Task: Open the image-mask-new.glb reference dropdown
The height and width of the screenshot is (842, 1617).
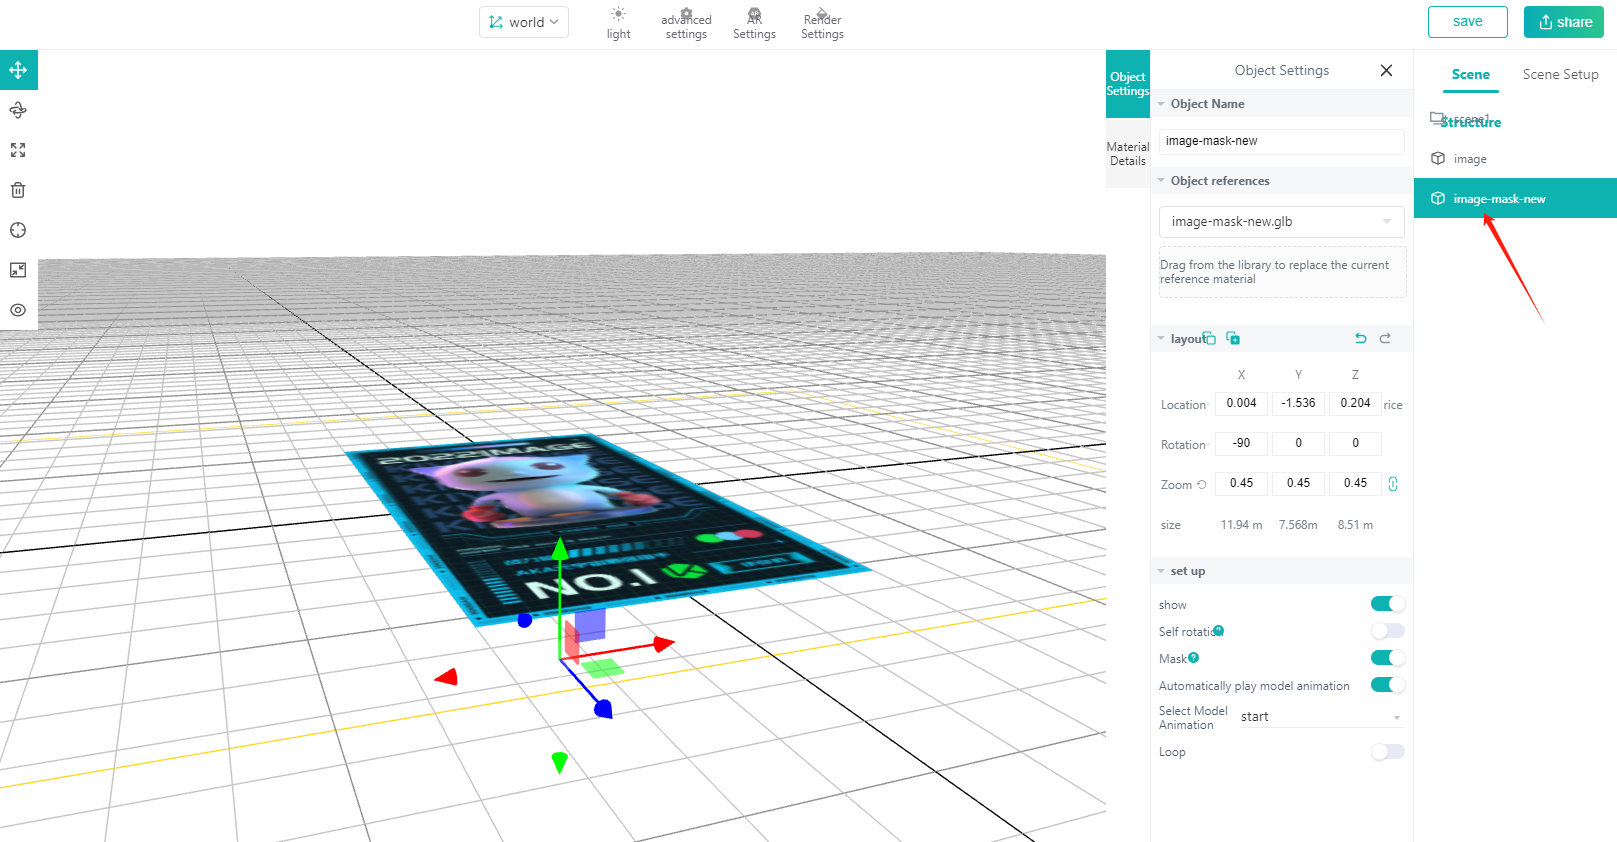Action: [1281, 222]
